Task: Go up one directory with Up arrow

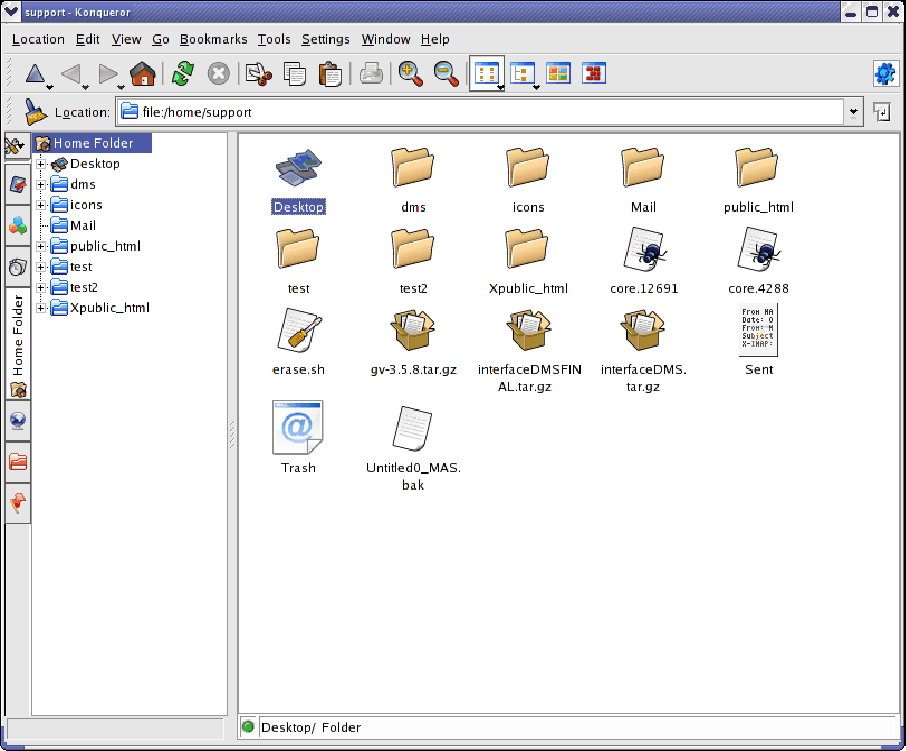Action: (35, 73)
